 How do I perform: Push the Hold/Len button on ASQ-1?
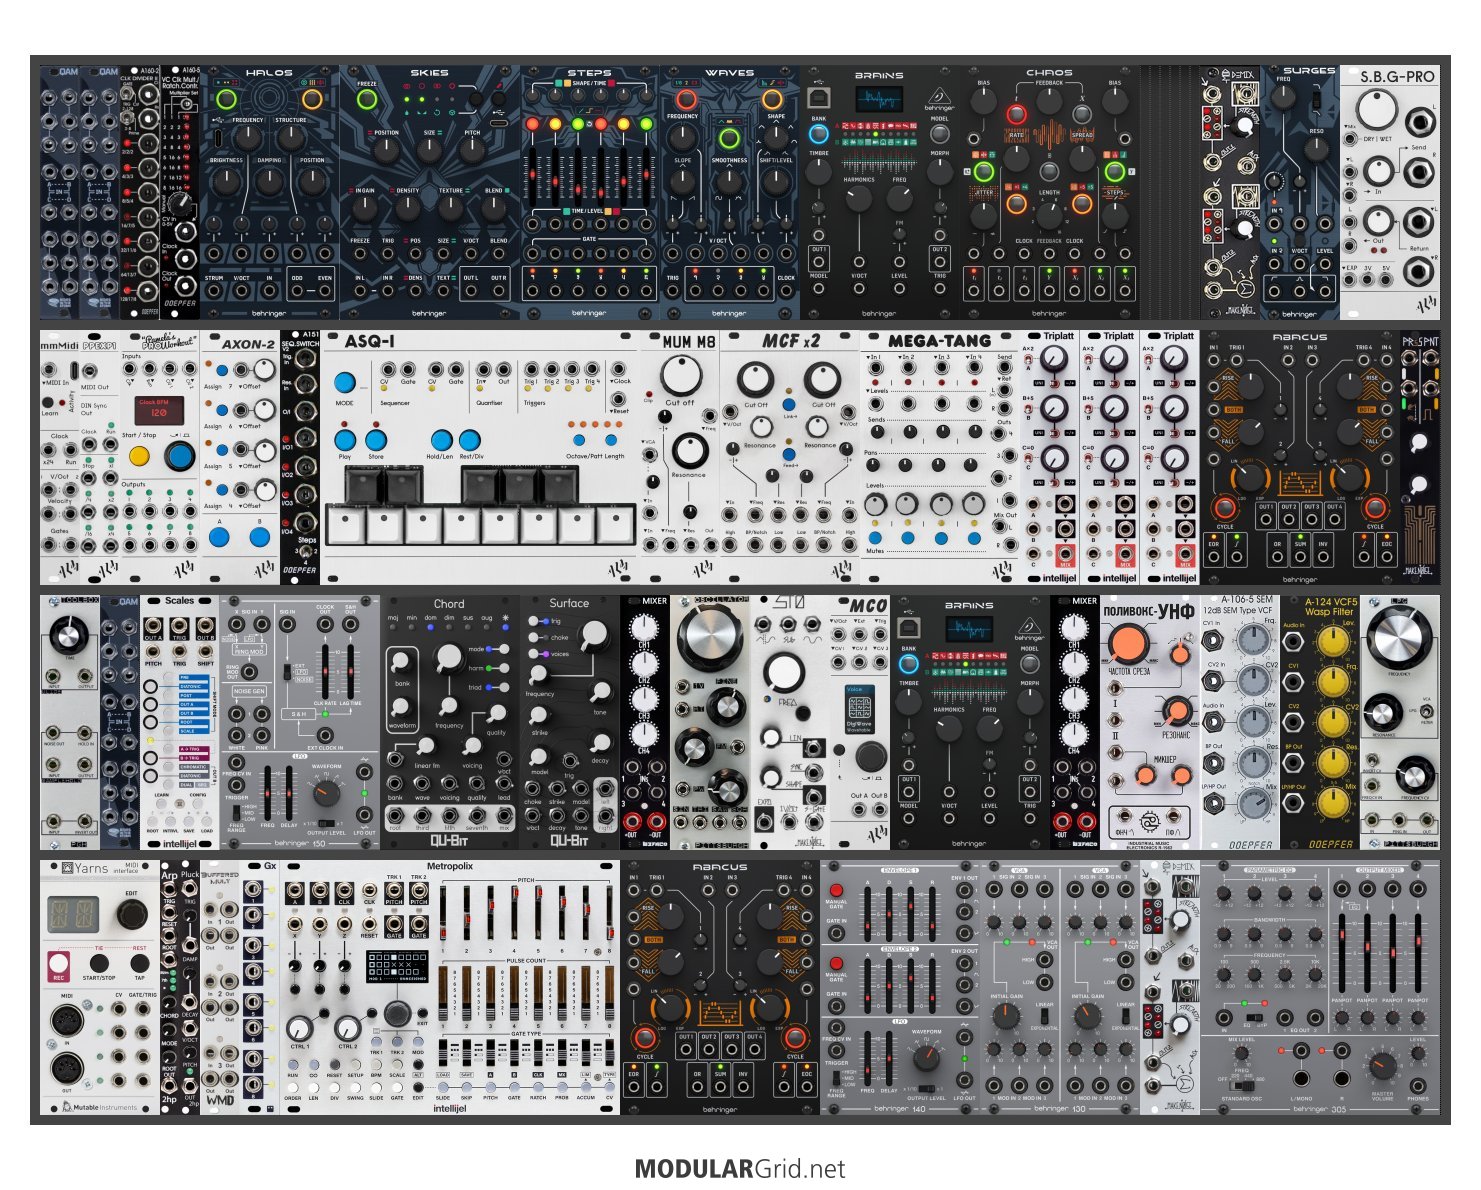pyautogui.click(x=440, y=440)
